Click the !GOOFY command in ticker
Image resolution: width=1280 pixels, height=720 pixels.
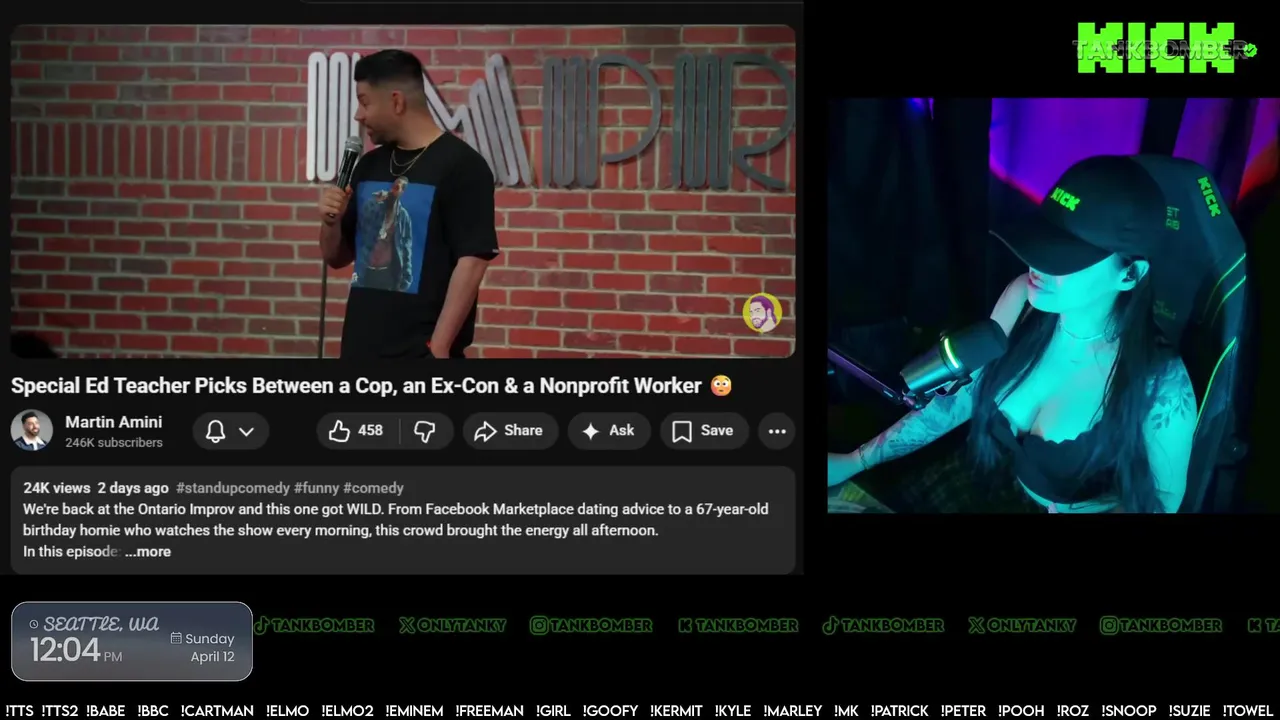click(609, 711)
